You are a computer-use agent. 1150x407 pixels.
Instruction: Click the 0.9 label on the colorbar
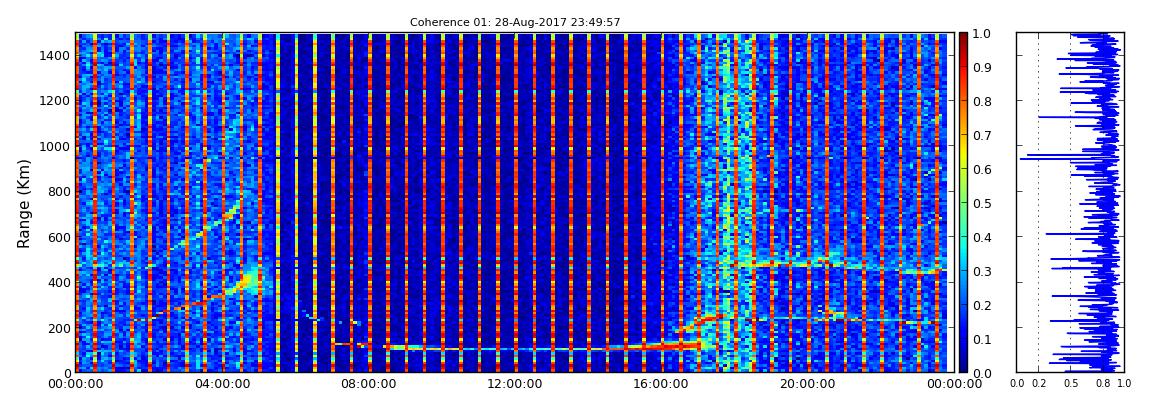coord(982,67)
